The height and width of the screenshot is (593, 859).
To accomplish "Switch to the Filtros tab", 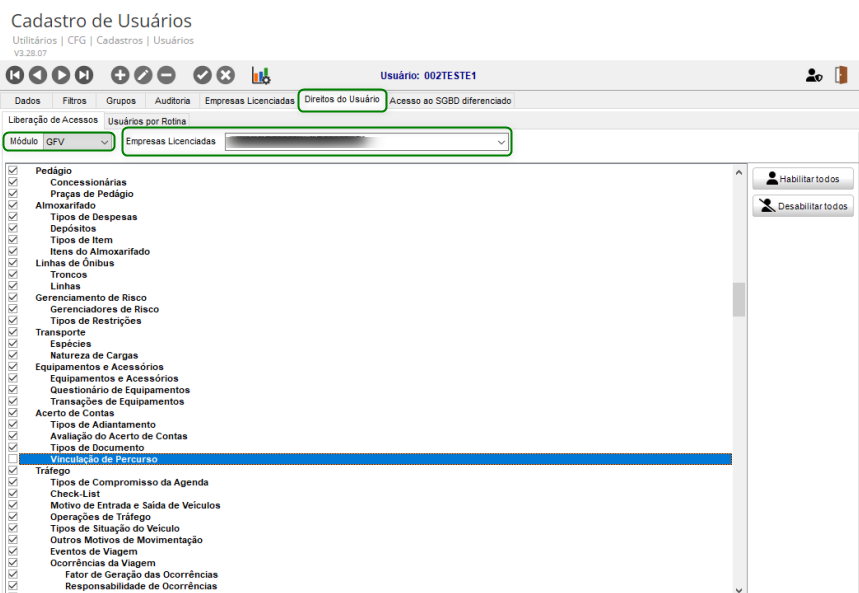I will [75, 101].
